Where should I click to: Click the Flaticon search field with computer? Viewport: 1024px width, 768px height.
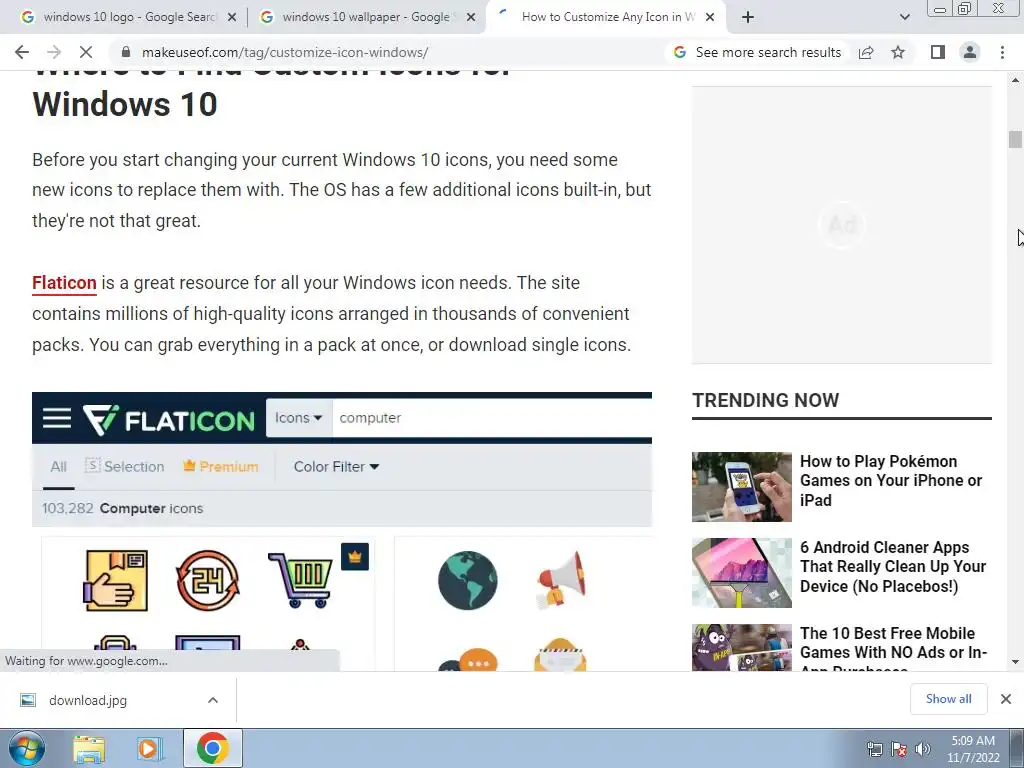coord(492,418)
